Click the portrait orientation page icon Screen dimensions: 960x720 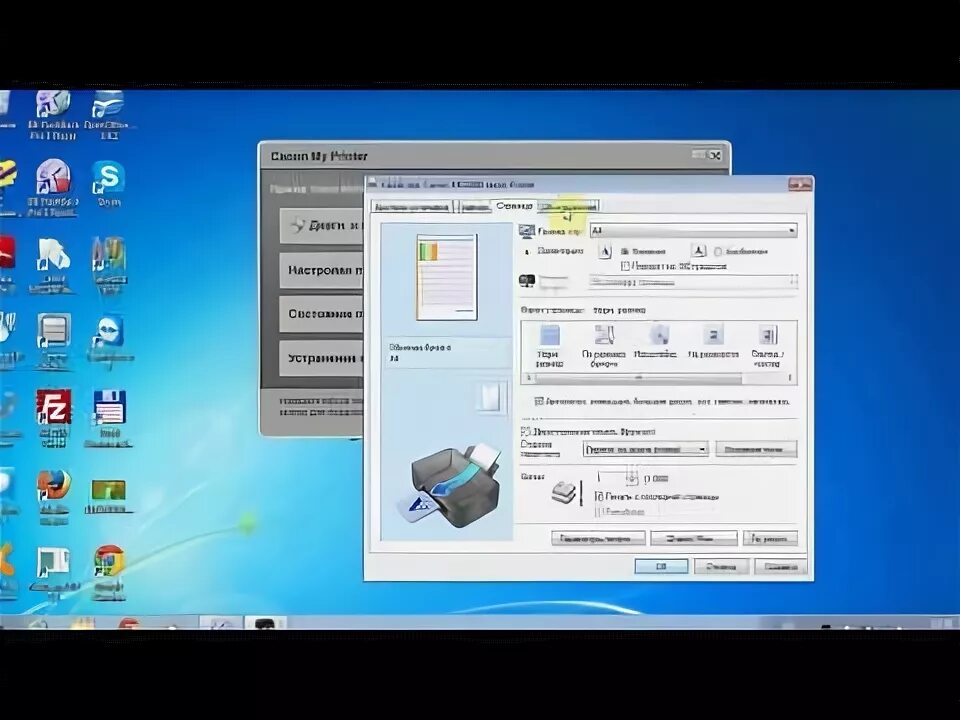(605, 251)
